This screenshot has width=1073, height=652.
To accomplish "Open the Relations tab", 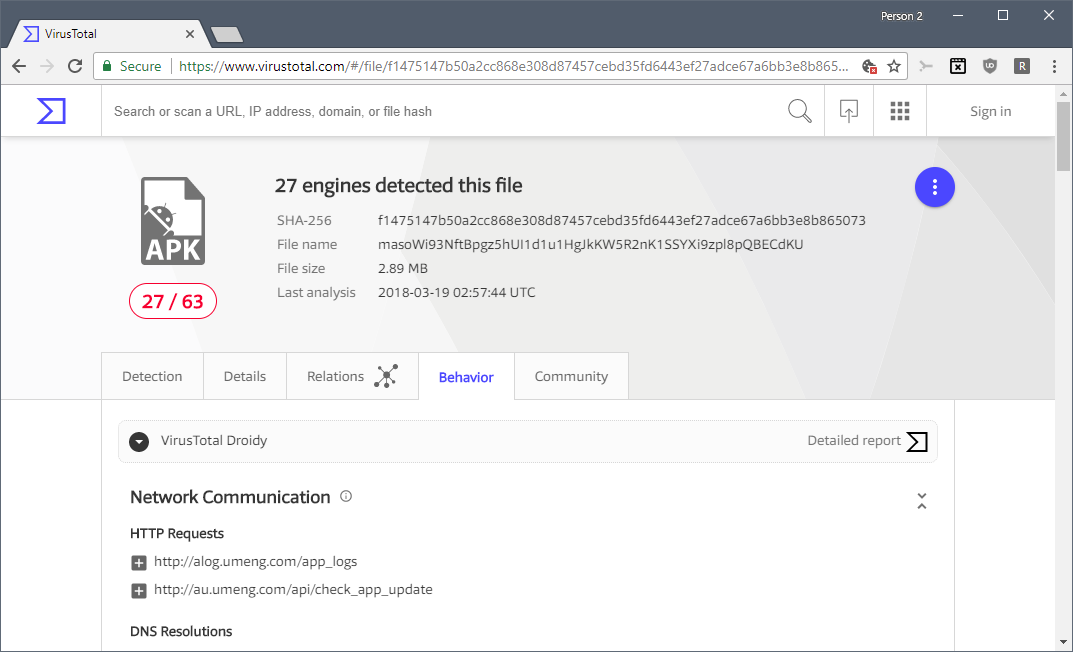I will tap(352, 376).
